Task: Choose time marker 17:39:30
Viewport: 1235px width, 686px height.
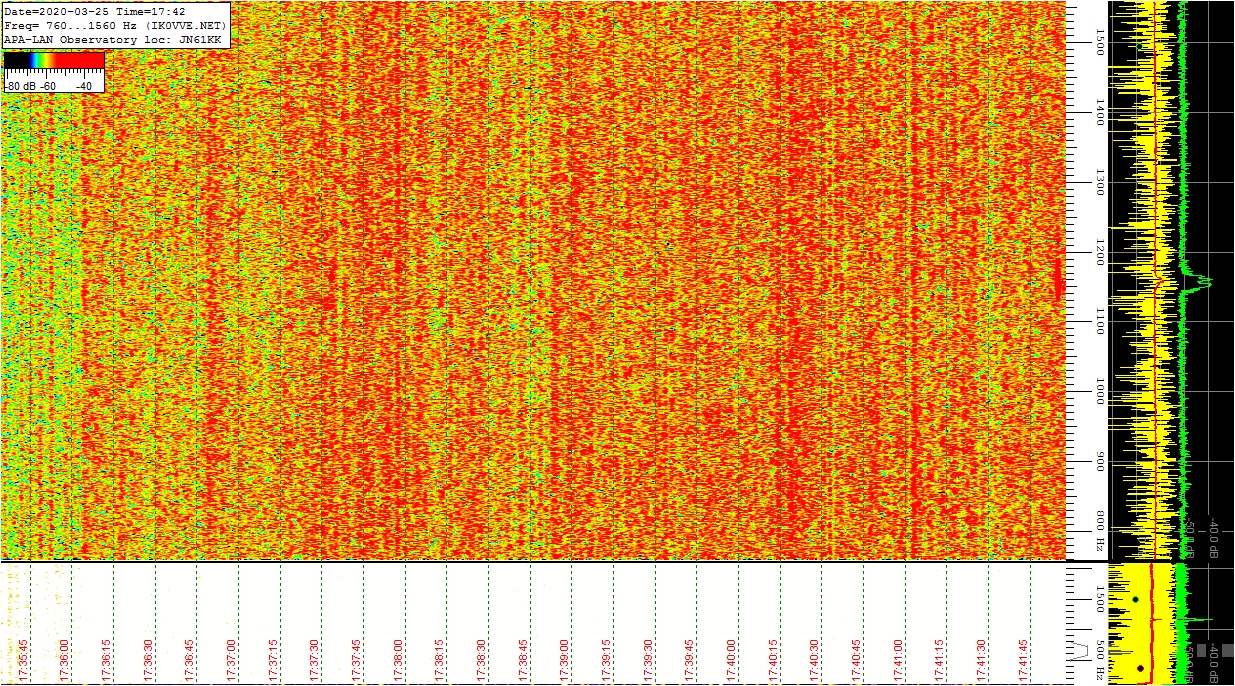Action: [648, 659]
